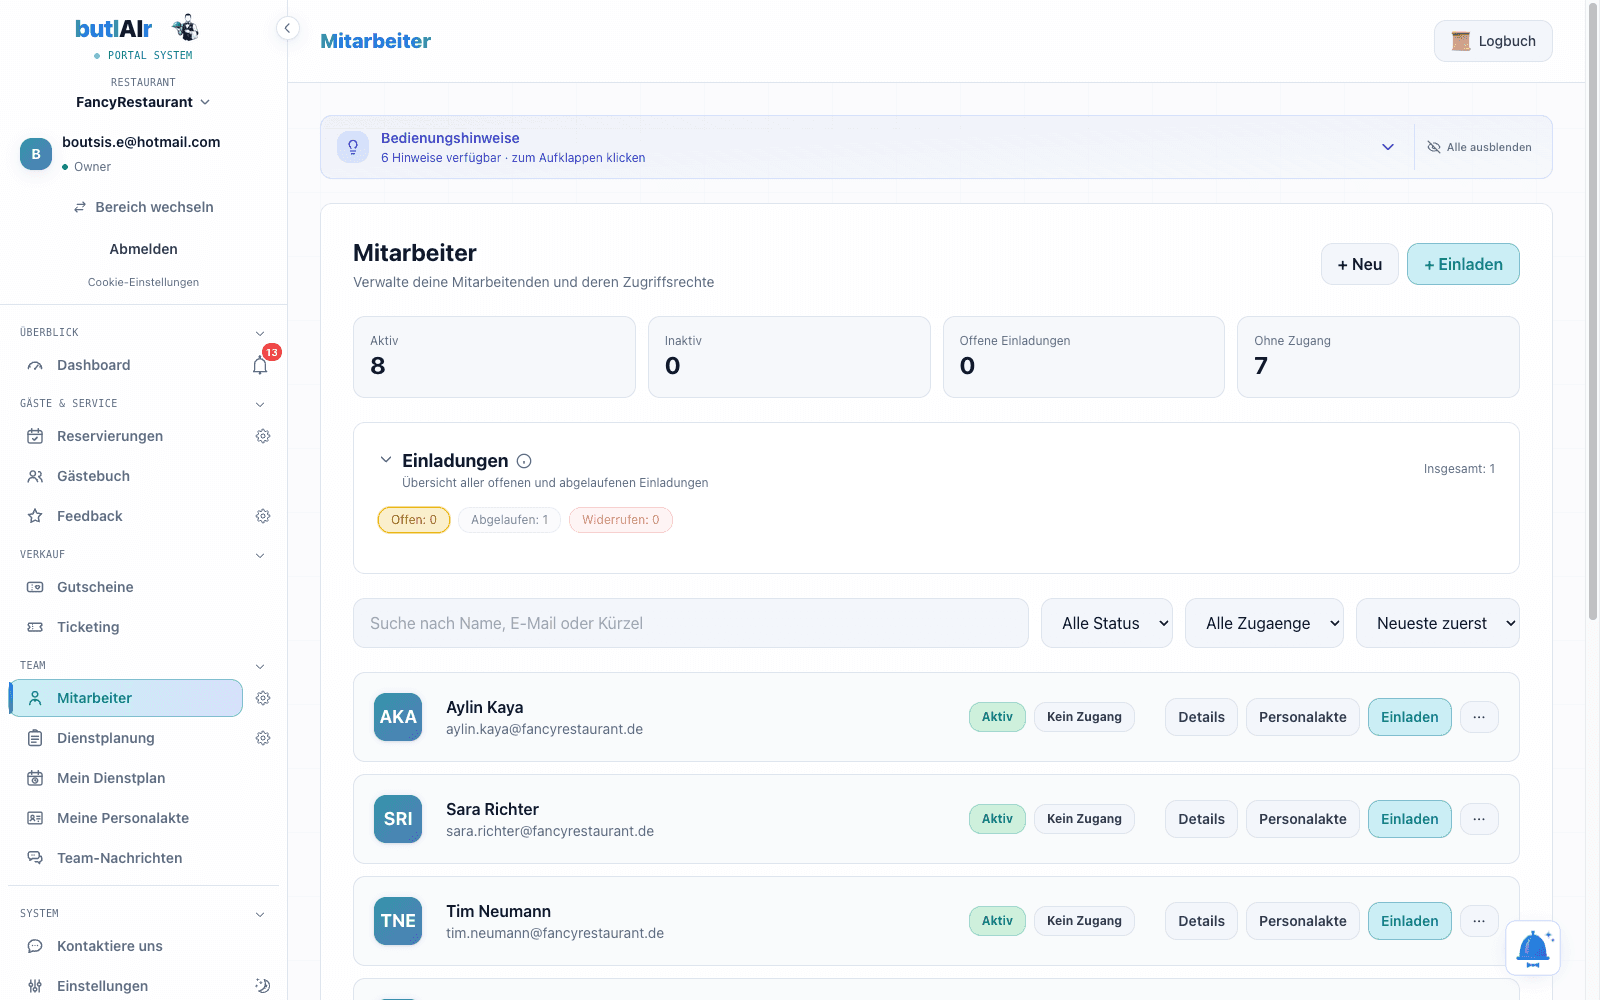Viewport: 1600px width, 1000px height.
Task: Click Sara Richter's SRI avatar
Action: click(x=398, y=819)
